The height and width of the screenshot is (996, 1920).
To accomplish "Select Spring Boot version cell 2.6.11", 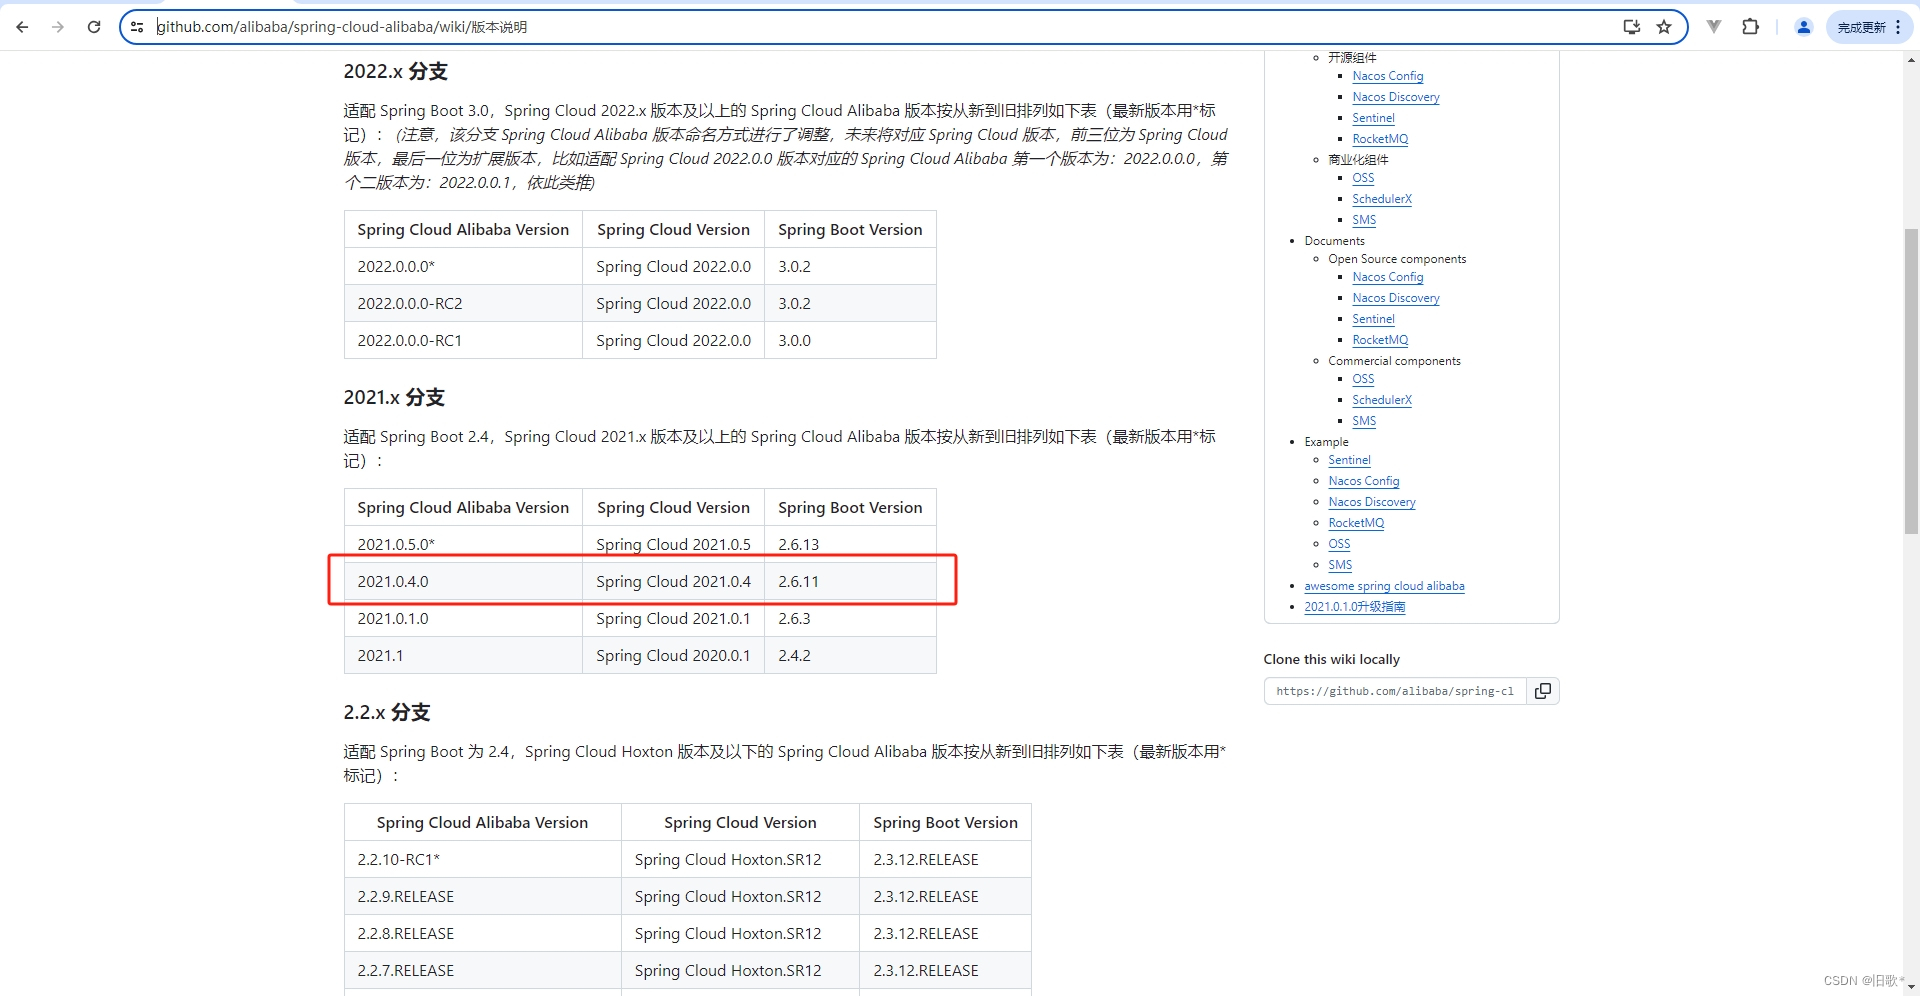I will (x=850, y=582).
